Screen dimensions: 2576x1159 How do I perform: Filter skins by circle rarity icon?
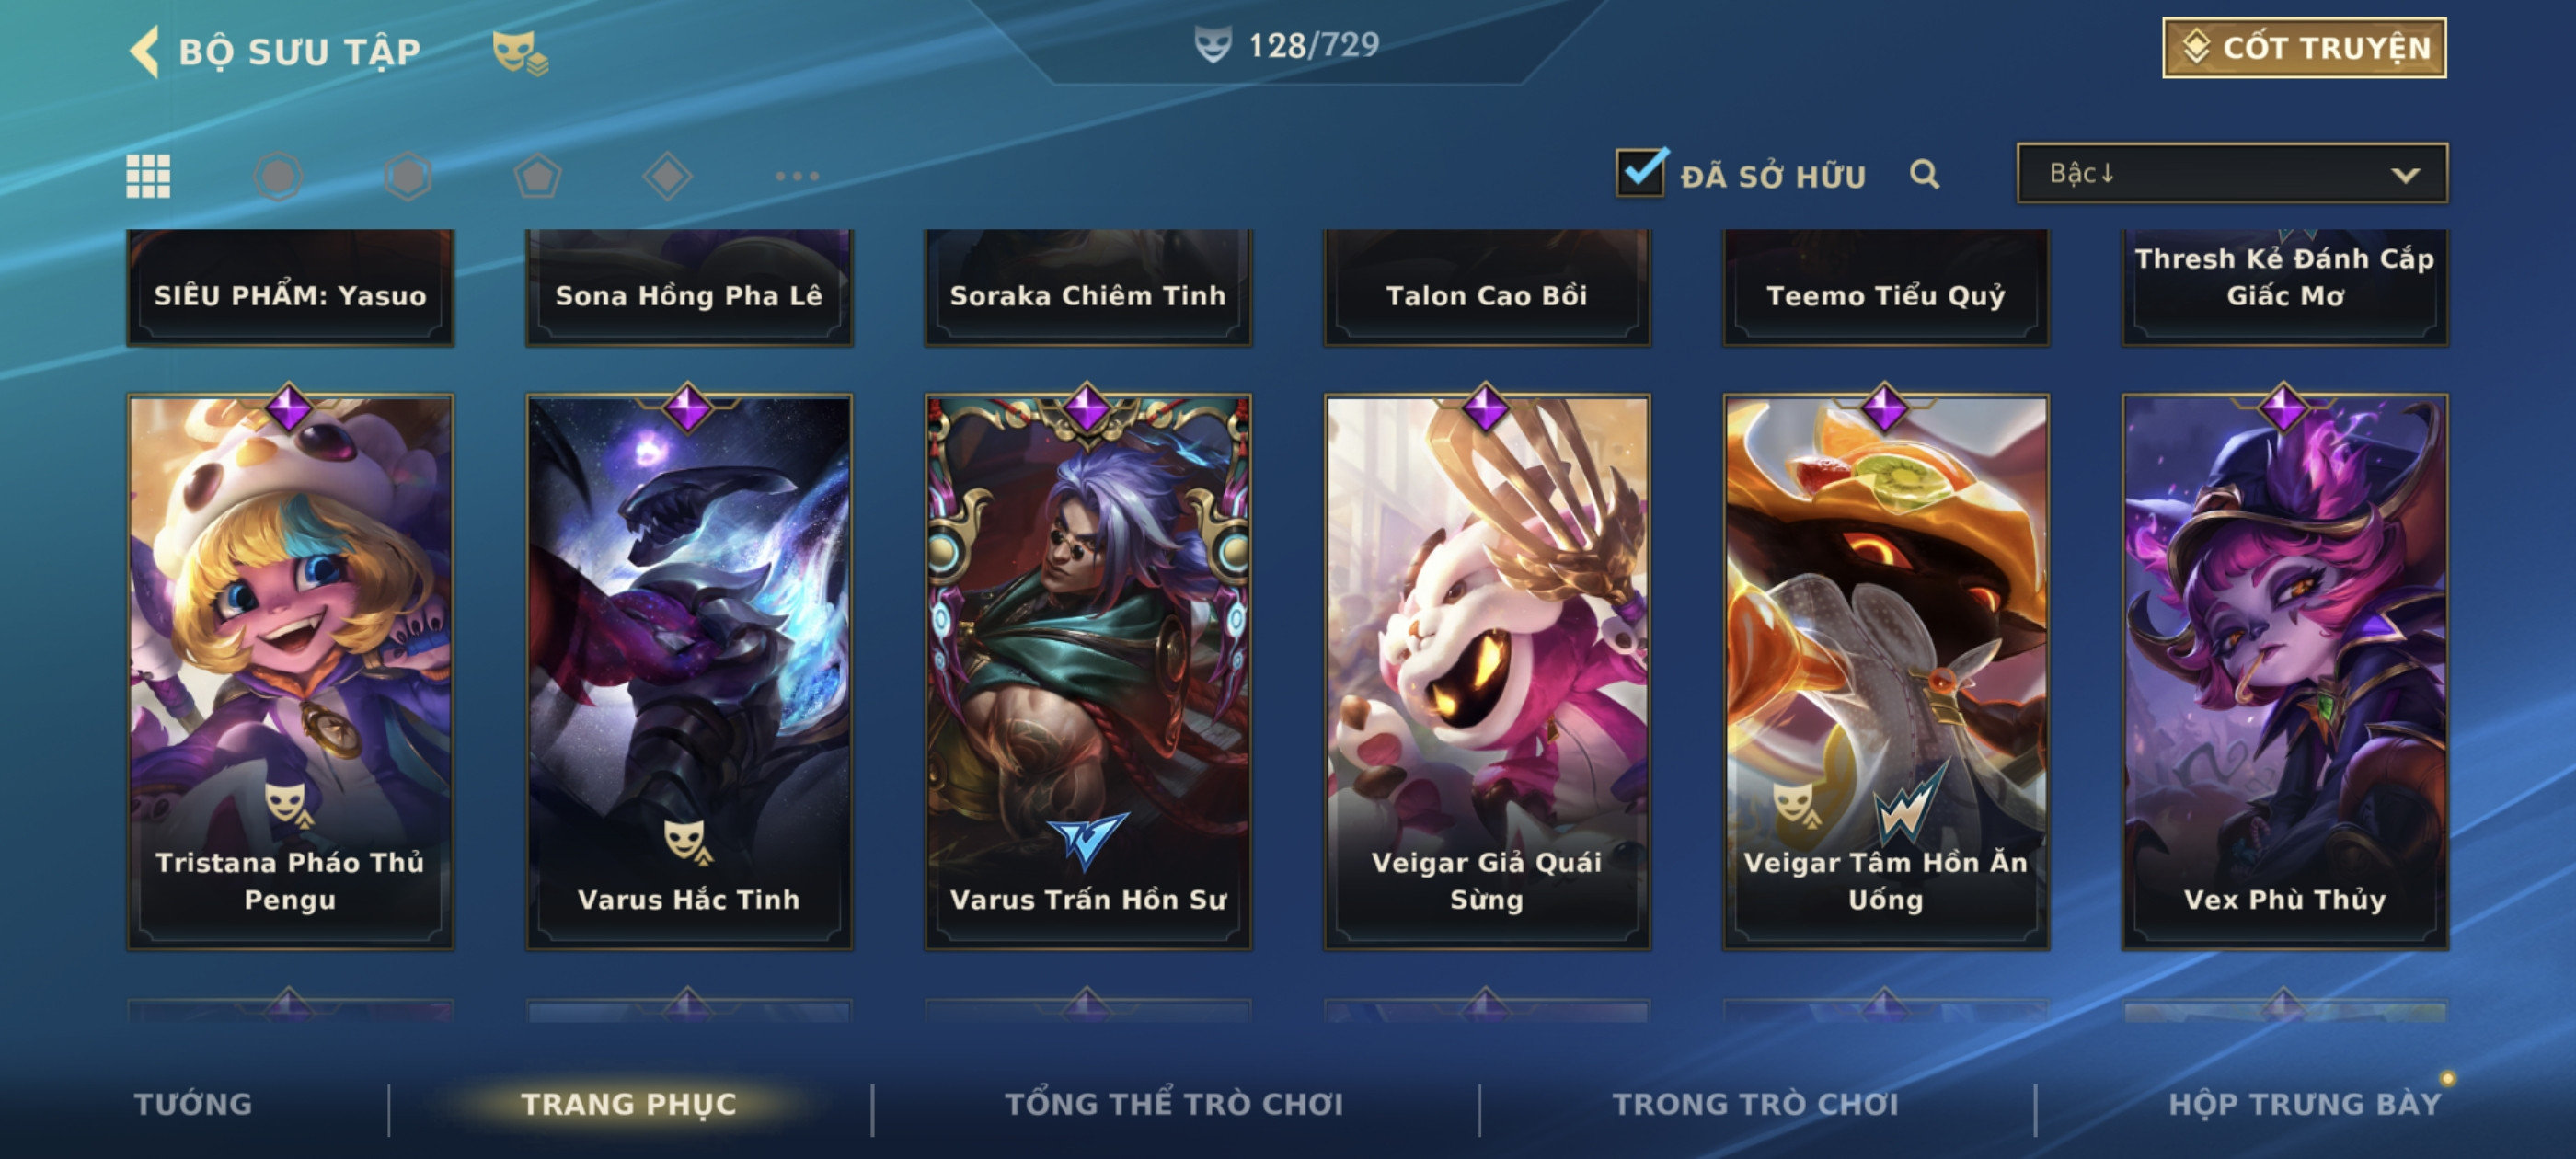click(278, 176)
